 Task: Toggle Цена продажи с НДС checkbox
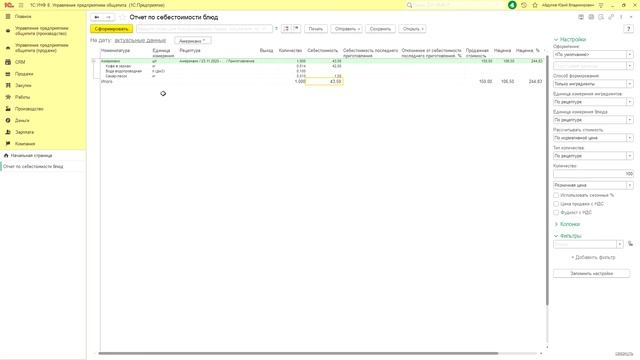[x=556, y=204]
